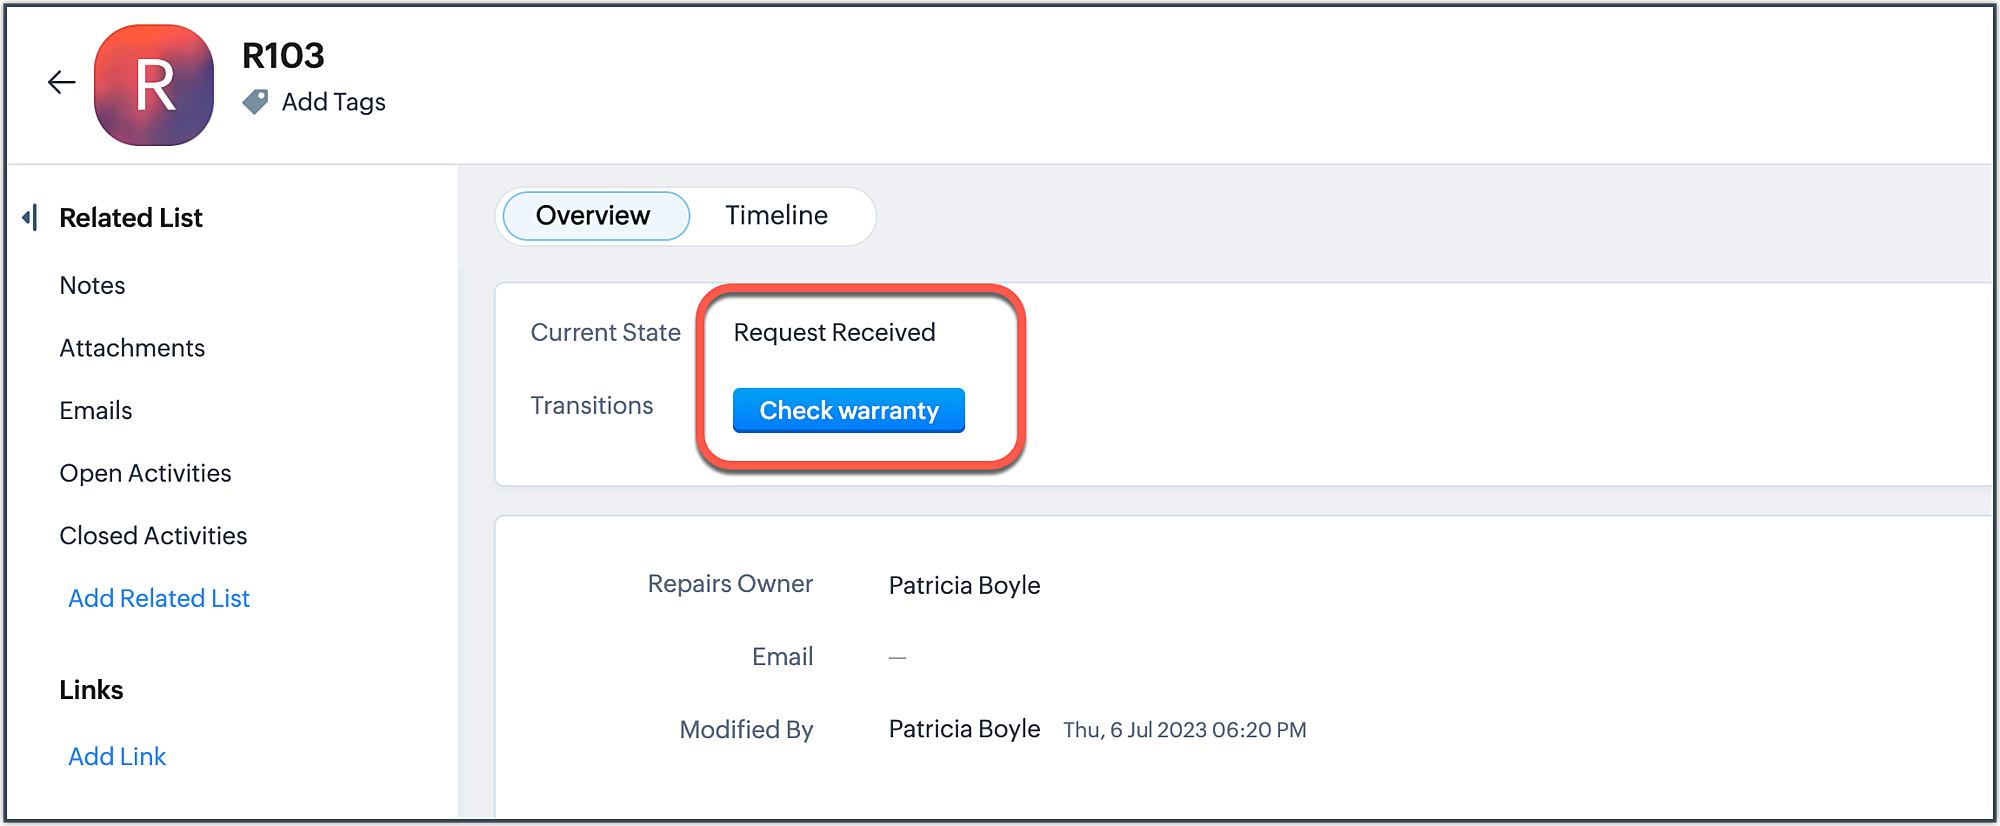Viewport: 2000px width, 826px height.
Task: Switch to the Timeline tab
Action: [776, 216]
